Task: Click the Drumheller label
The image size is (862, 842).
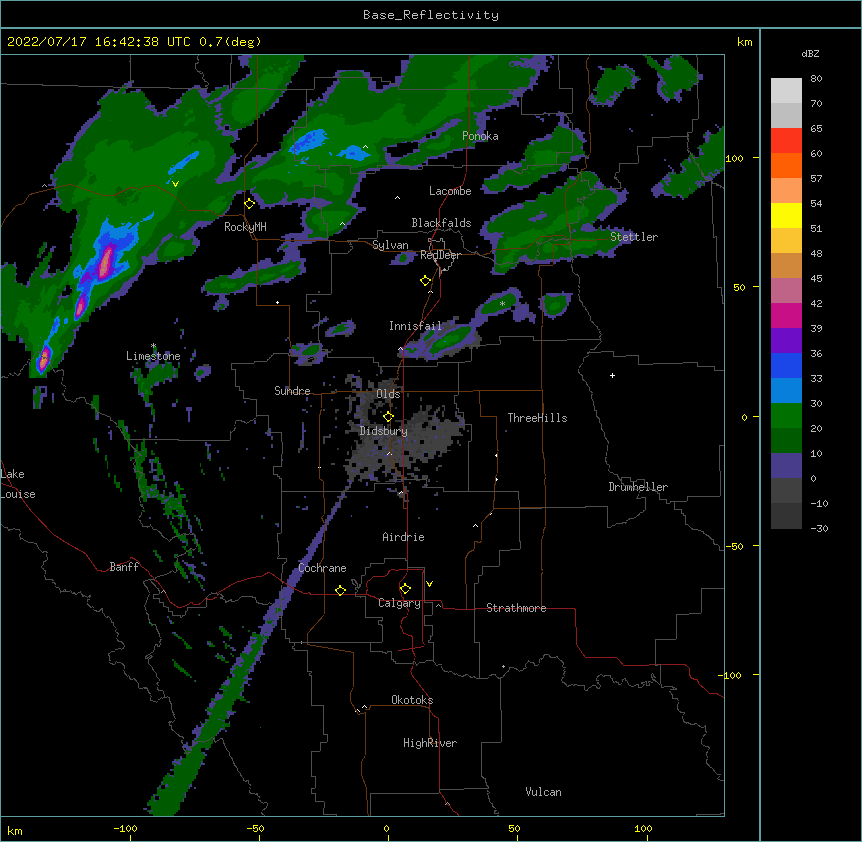Action: coord(638,487)
